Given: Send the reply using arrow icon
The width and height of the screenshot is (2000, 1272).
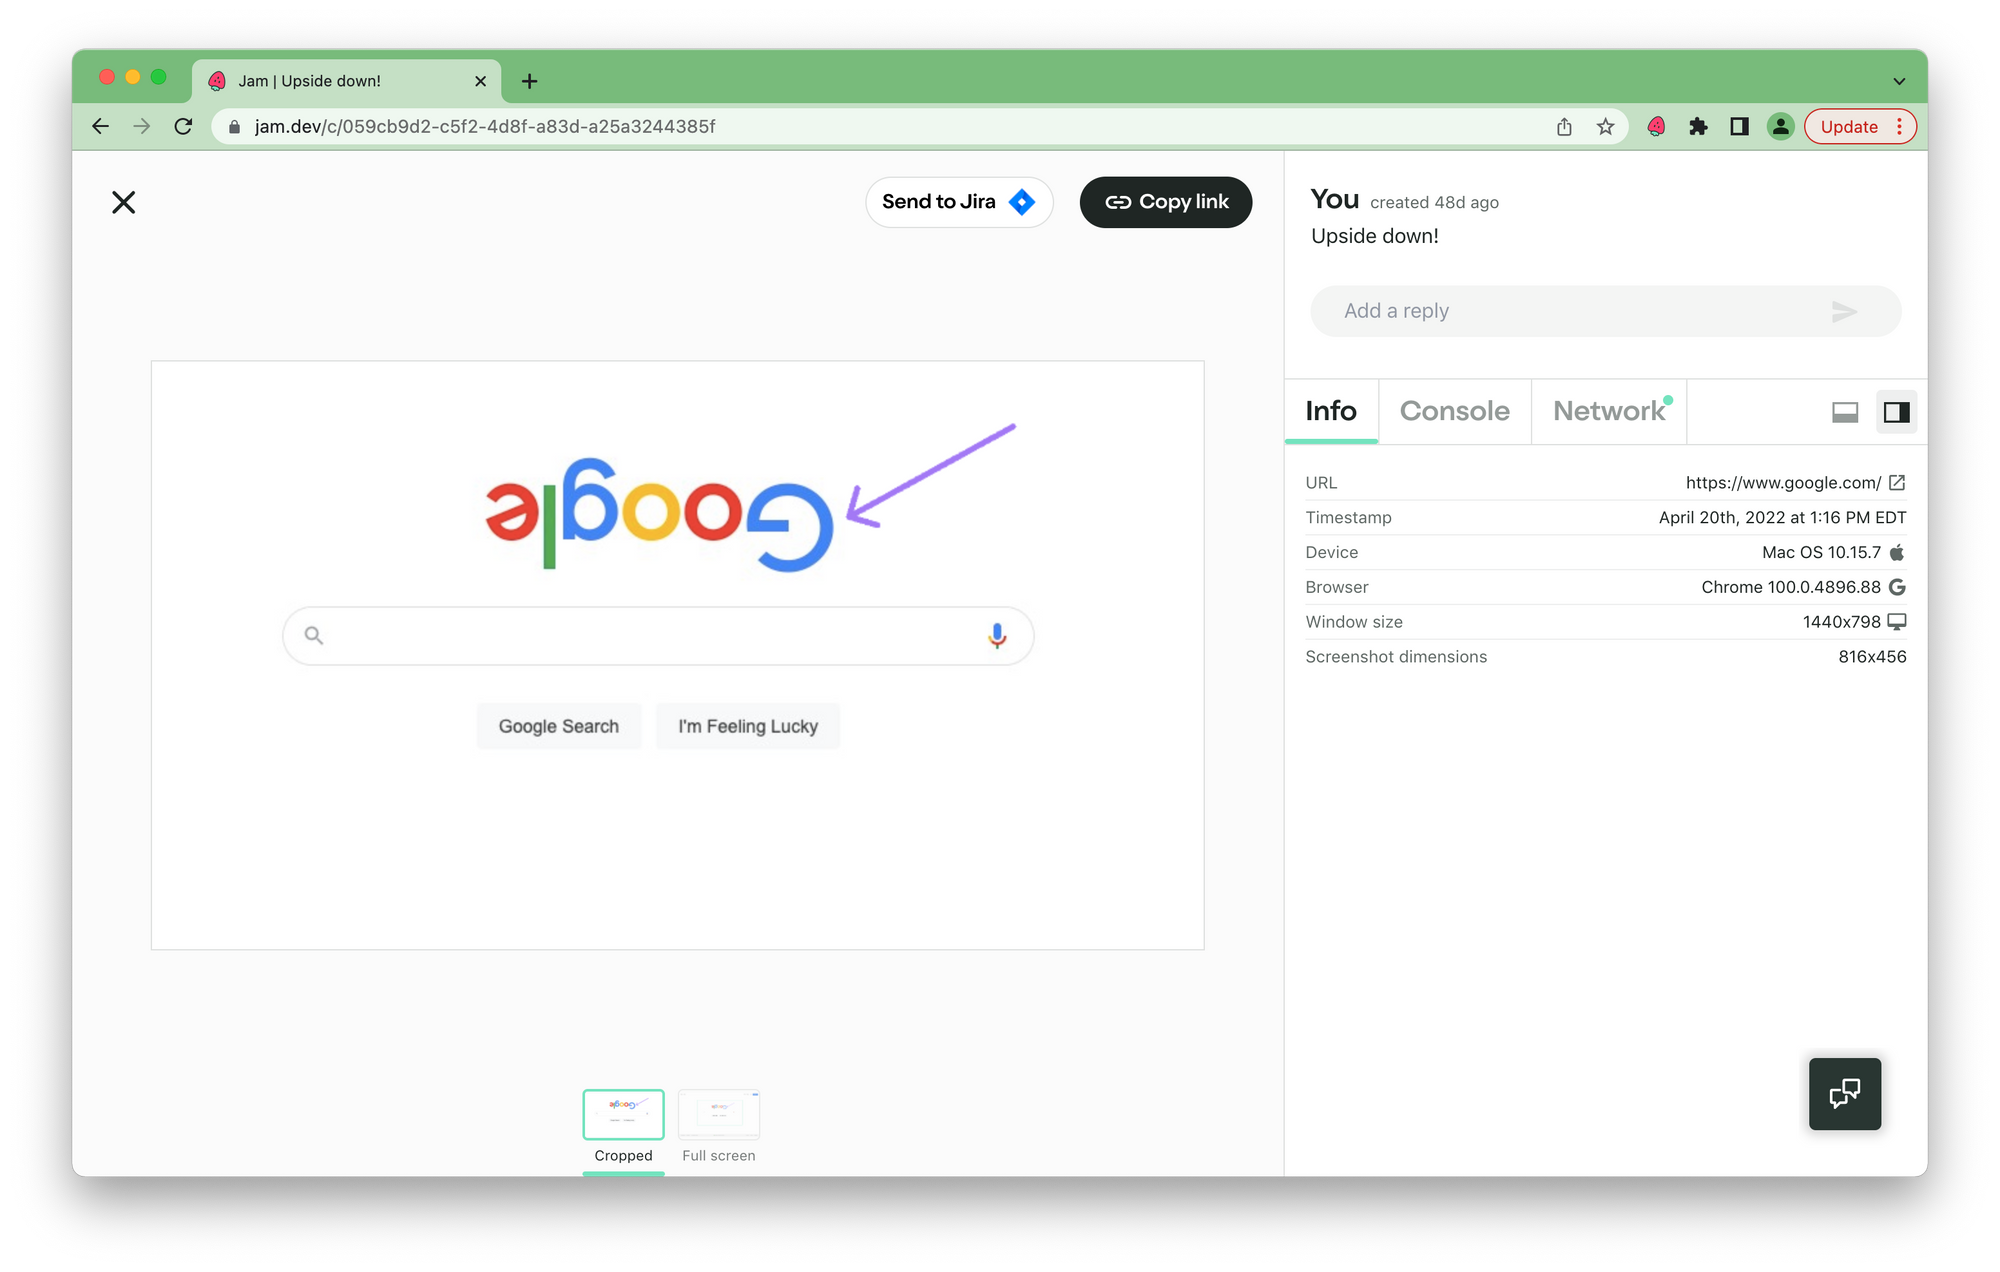Looking at the screenshot, I should [x=1844, y=312].
